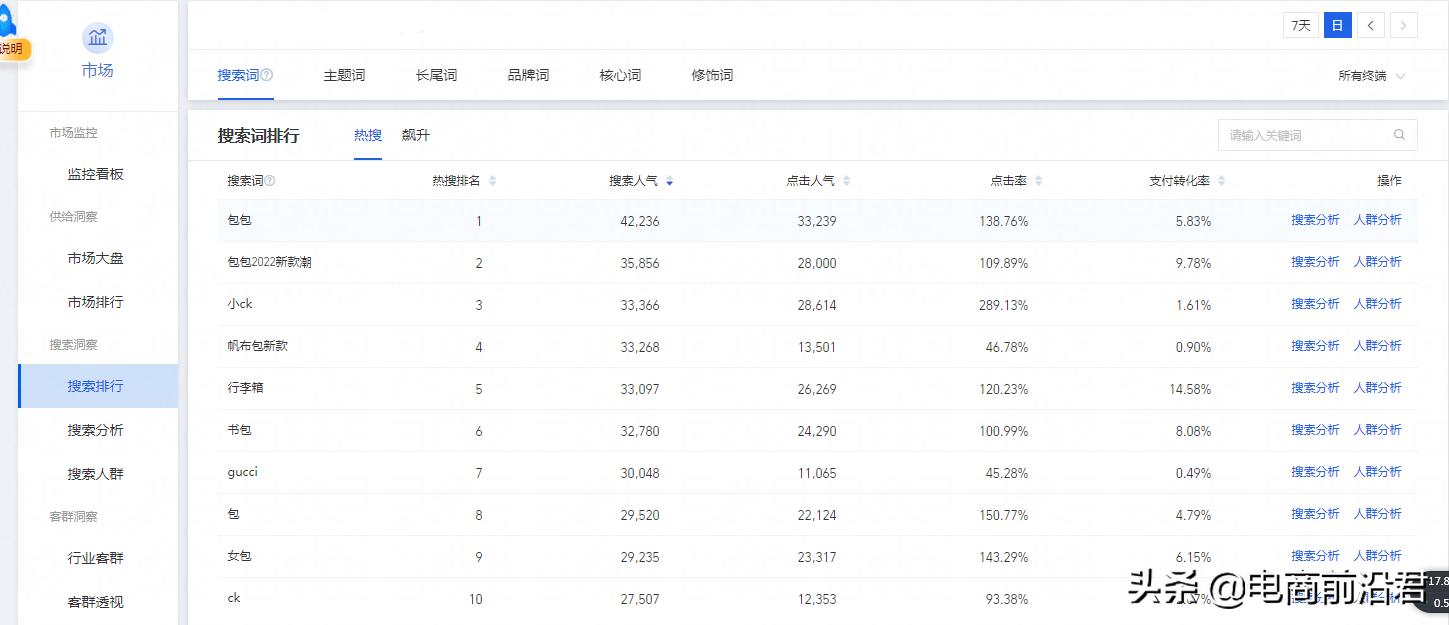Open the 品牌词 tab

click(528, 75)
